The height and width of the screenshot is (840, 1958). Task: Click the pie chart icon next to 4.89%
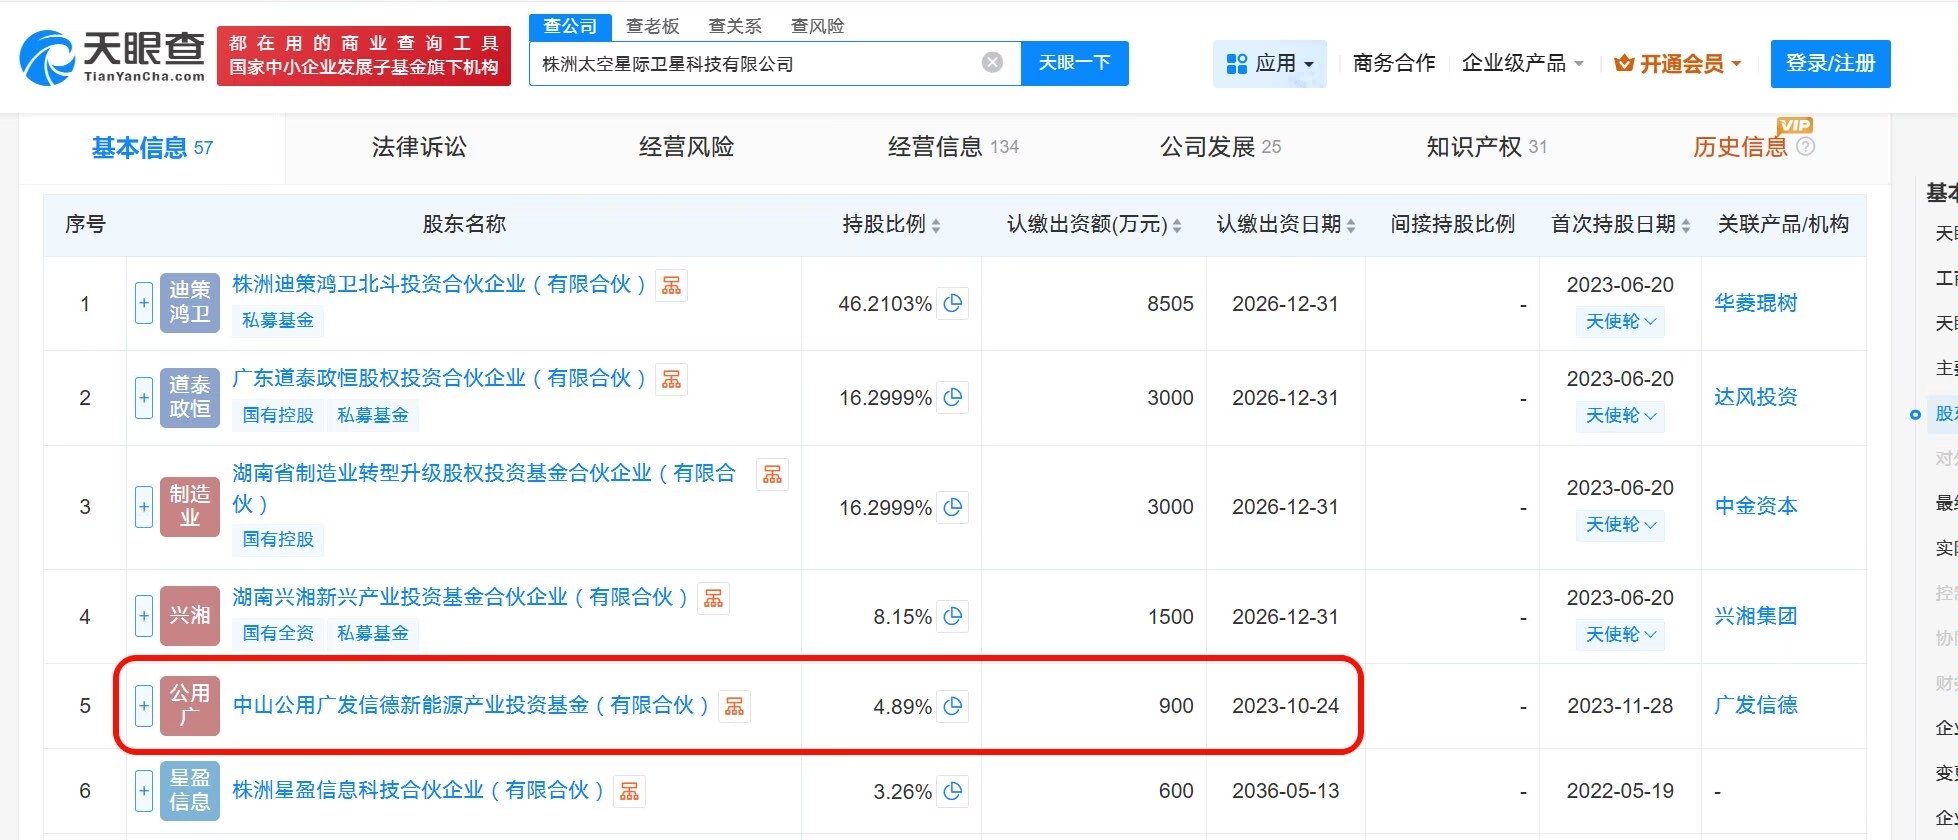[953, 706]
